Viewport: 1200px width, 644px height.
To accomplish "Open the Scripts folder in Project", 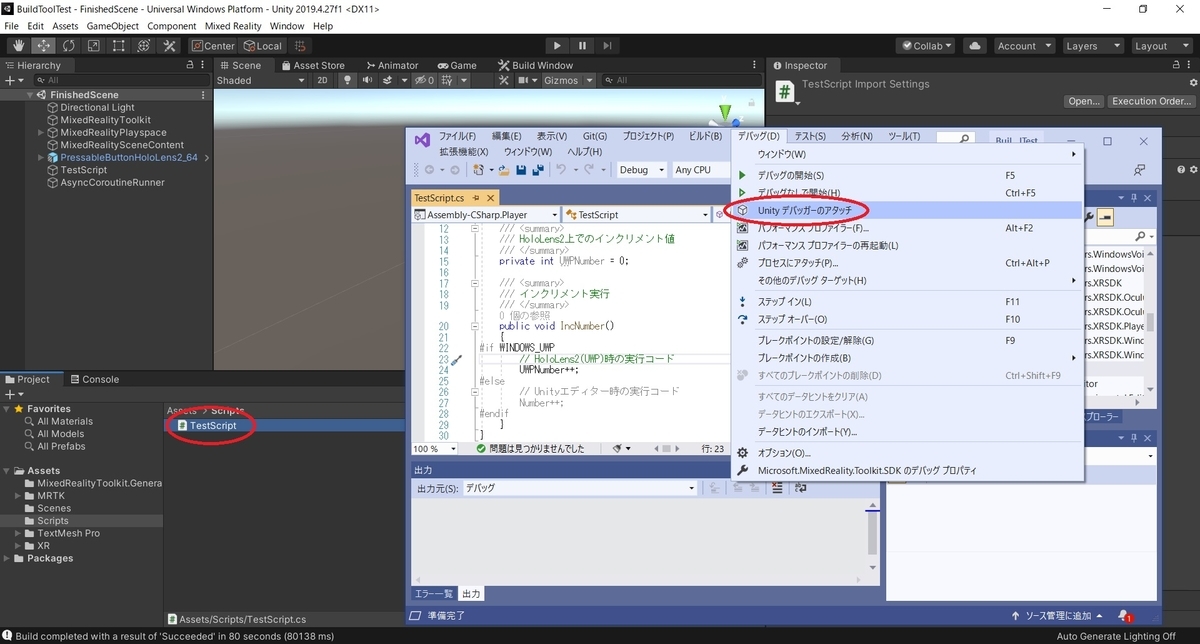I will (53, 521).
